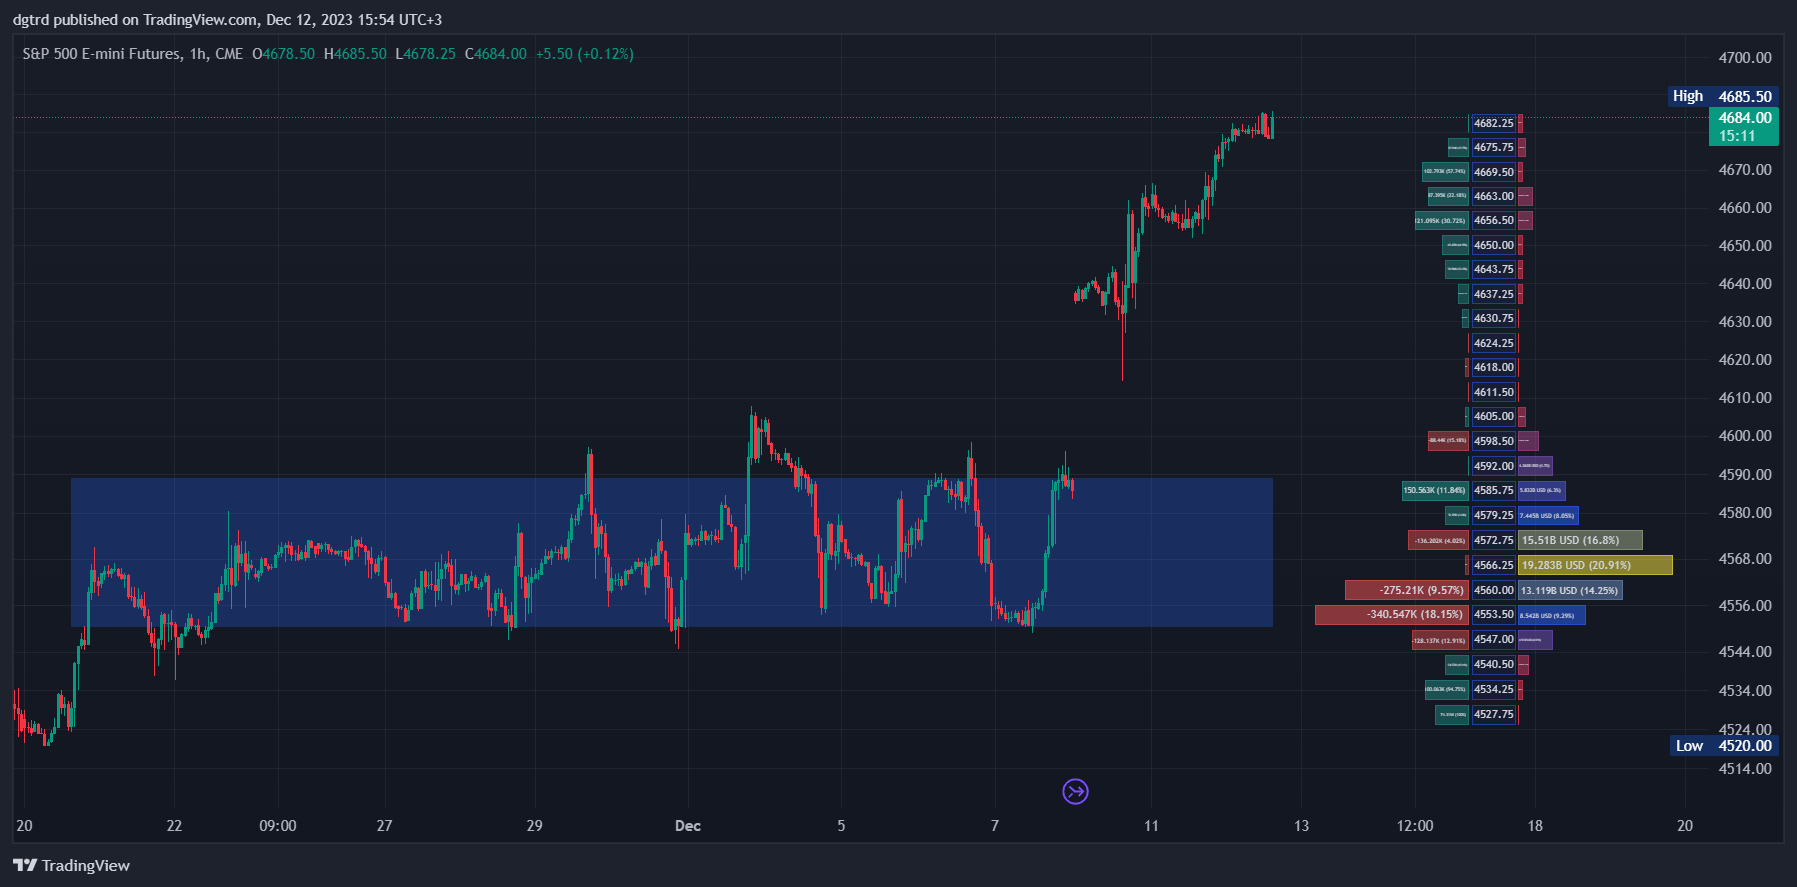
Task: Click the 4700.00 price scale label
Action: tap(1744, 58)
